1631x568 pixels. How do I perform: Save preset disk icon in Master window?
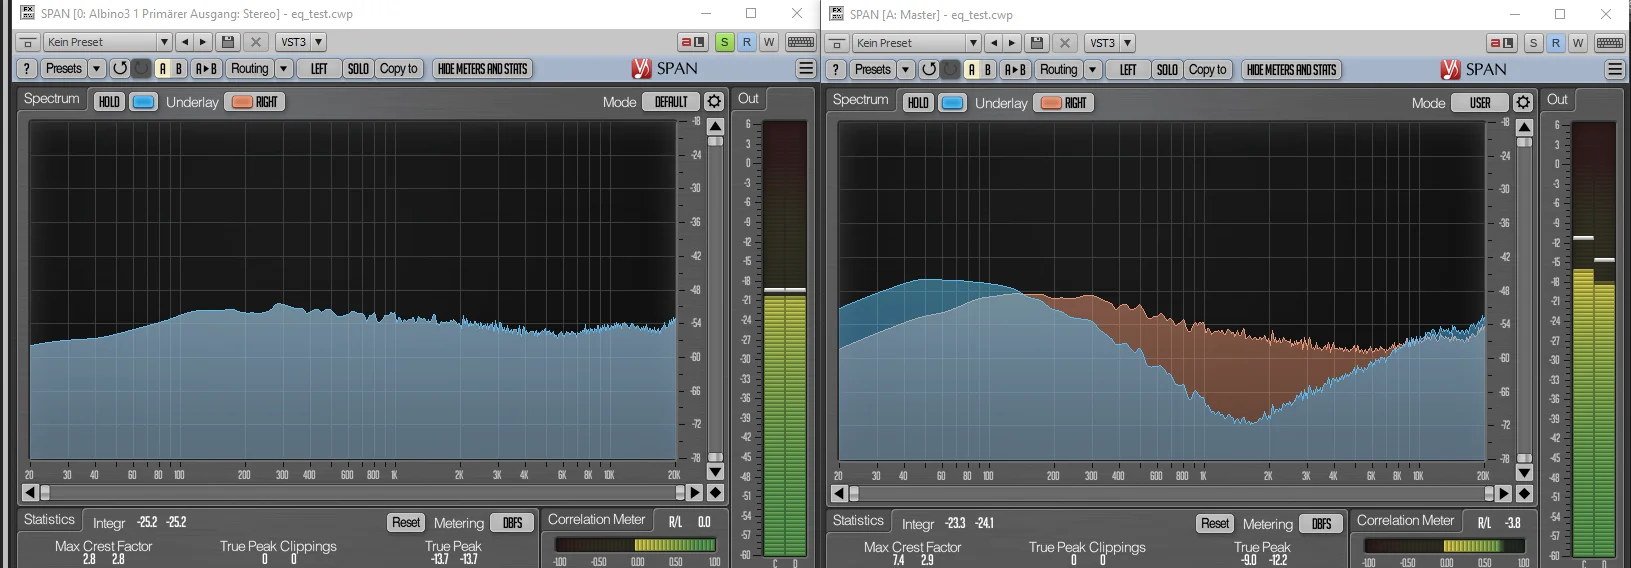1037,43
